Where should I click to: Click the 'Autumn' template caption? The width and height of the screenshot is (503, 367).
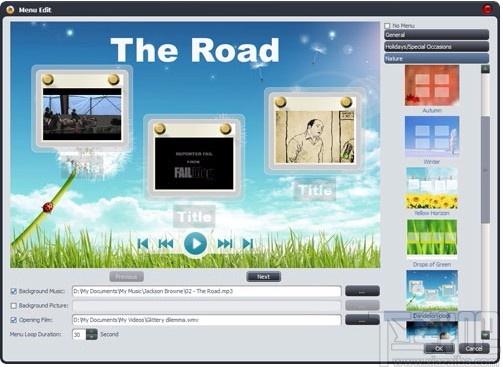[432, 110]
